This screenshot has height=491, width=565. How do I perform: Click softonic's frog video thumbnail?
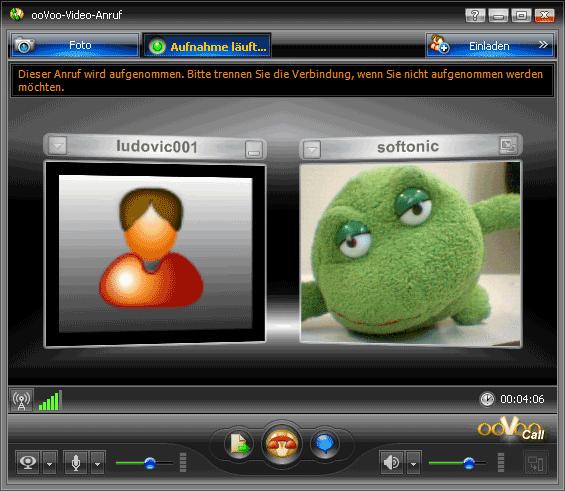click(410, 254)
